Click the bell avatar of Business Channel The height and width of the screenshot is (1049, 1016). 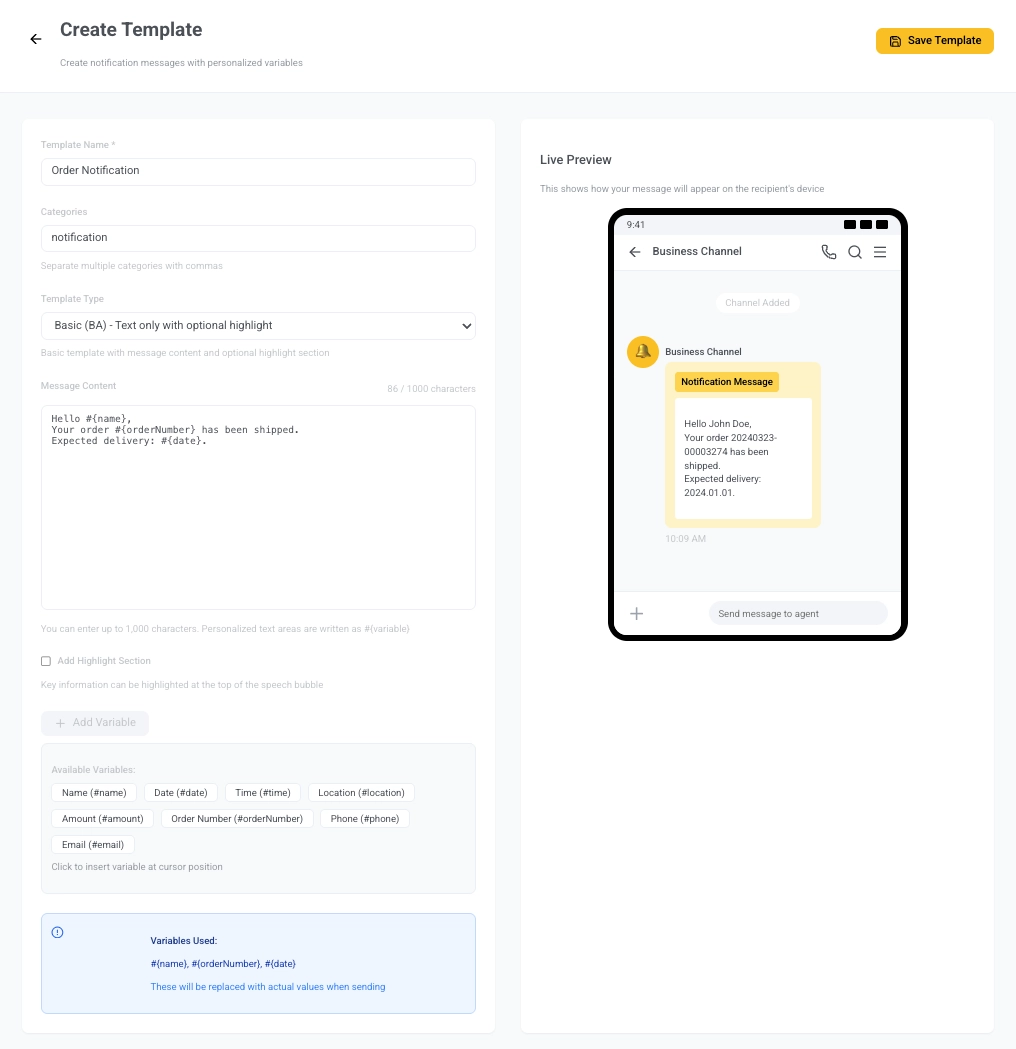pos(642,352)
